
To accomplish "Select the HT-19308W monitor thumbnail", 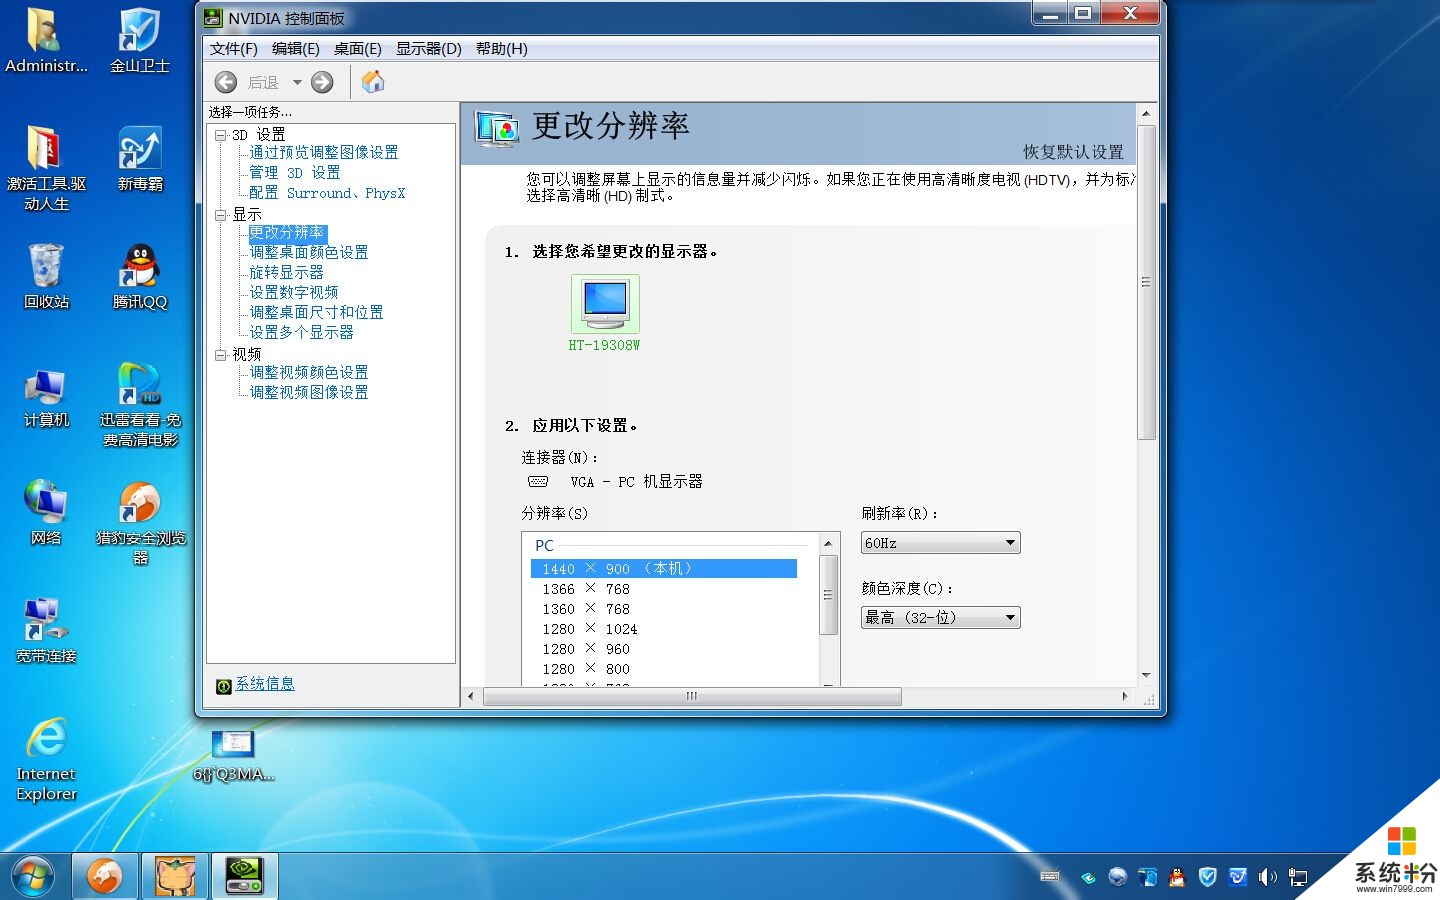I will pos(605,304).
